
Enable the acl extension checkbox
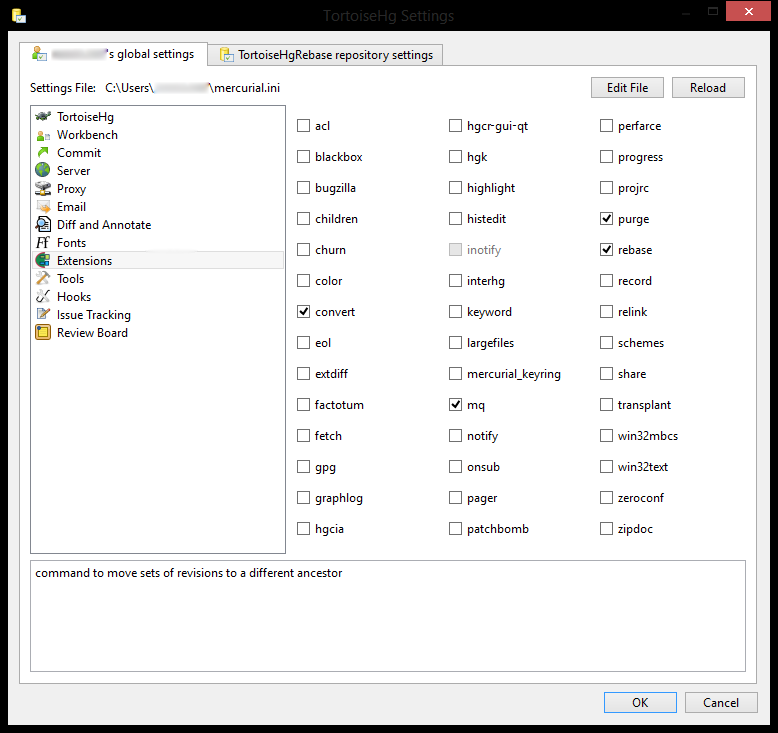[x=303, y=126]
